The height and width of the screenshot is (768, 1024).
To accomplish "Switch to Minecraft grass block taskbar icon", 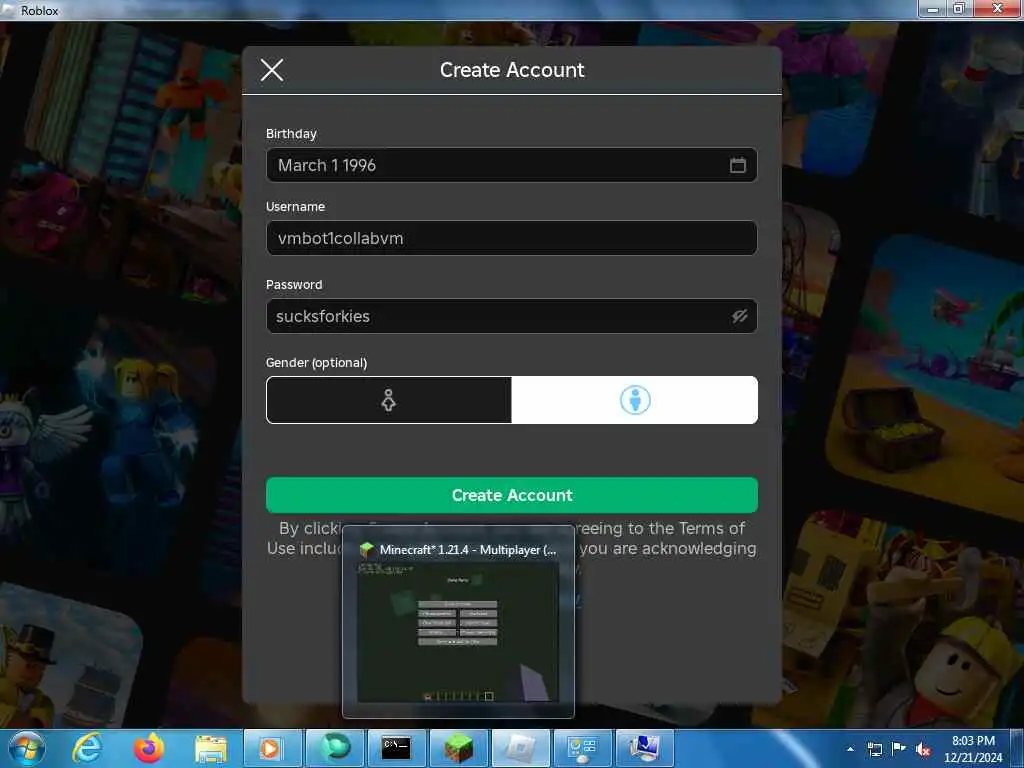I will [458, 748].
